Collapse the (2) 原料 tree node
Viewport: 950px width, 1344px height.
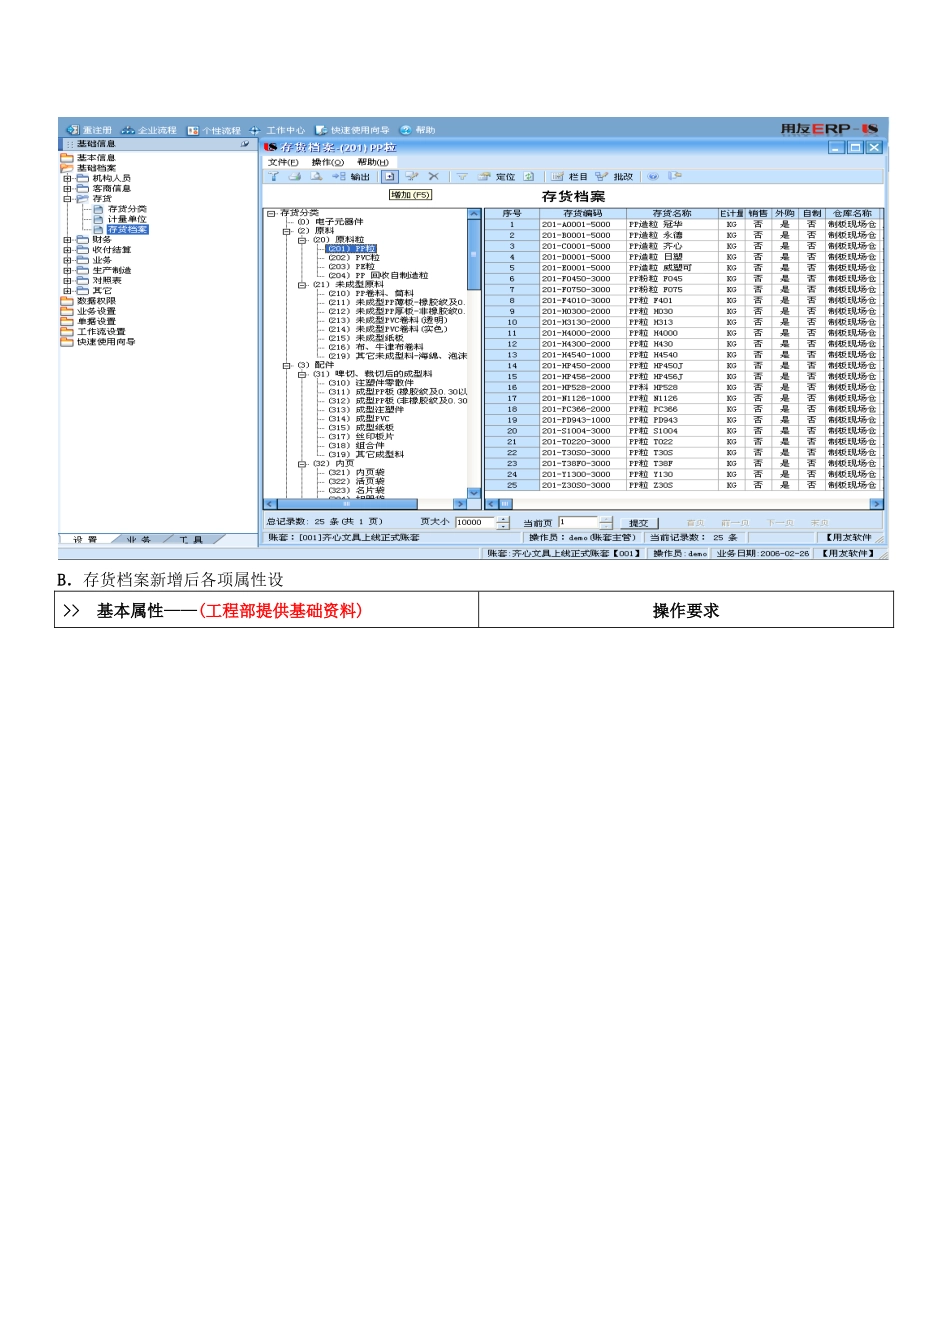[286, 231]
